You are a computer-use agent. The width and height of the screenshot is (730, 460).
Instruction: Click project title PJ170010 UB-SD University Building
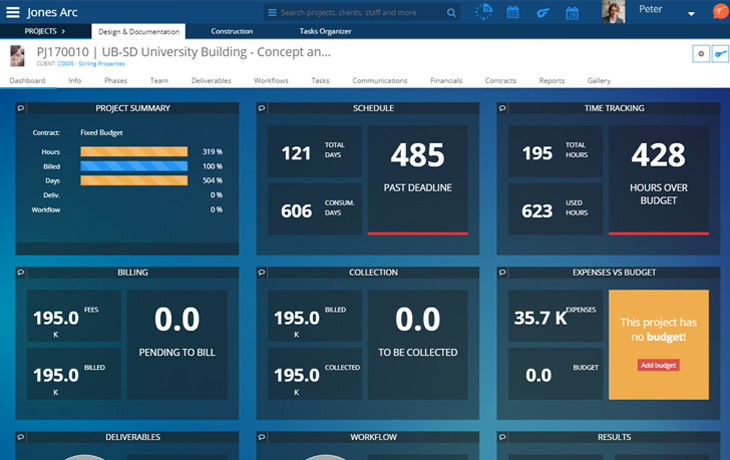183,52
